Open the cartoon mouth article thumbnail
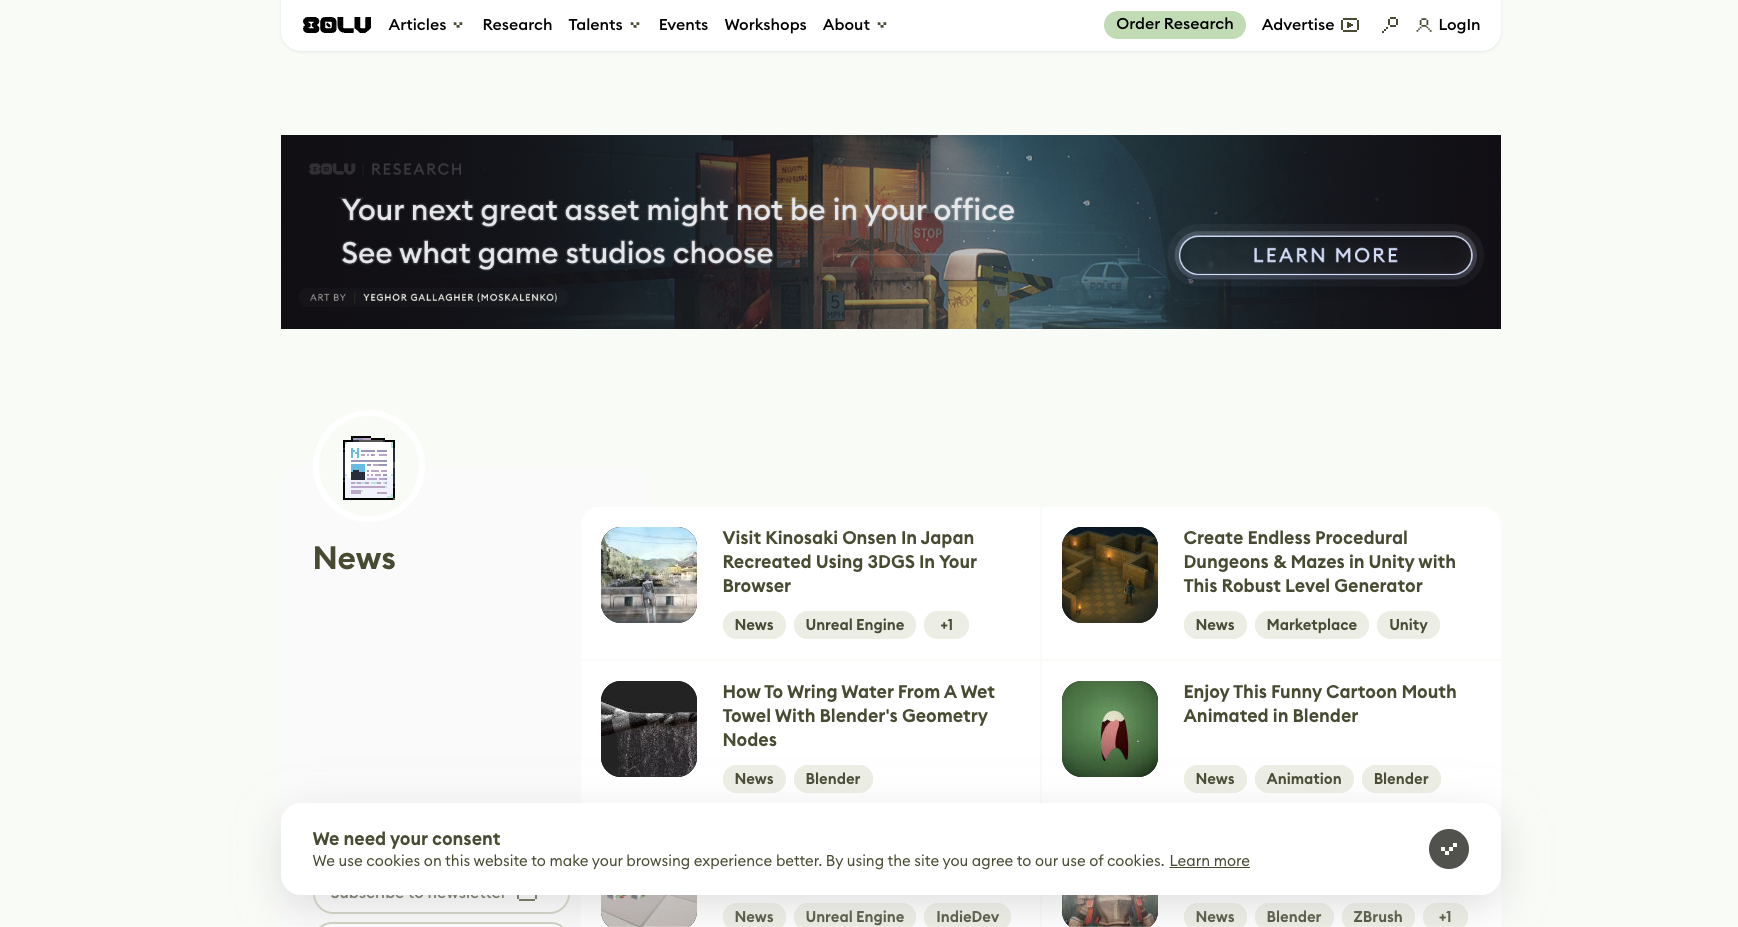The width and height of the screenshot is (1738, 927). click(x=1109, y=729)
